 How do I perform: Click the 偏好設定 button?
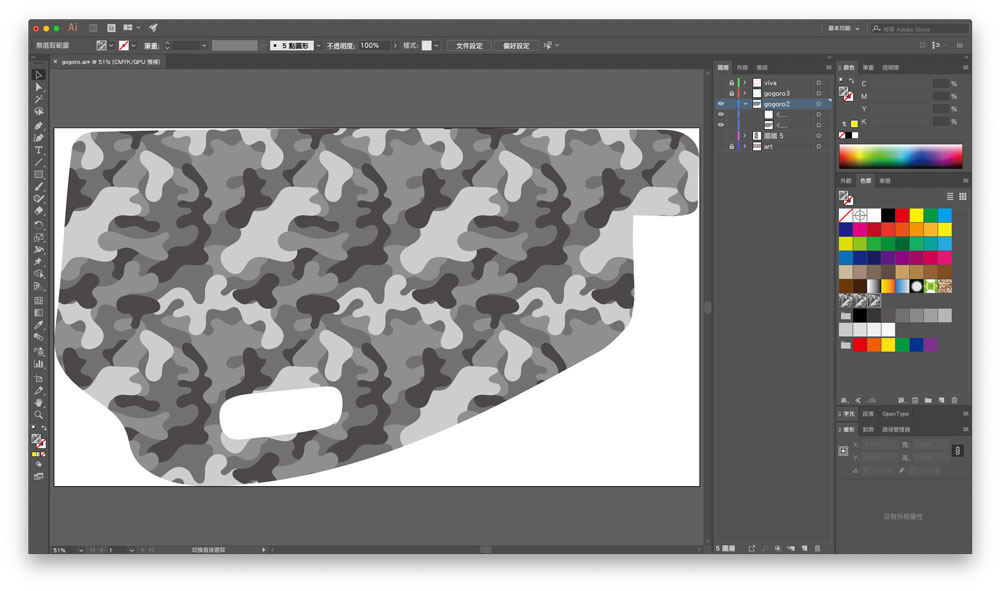(515, 45)
